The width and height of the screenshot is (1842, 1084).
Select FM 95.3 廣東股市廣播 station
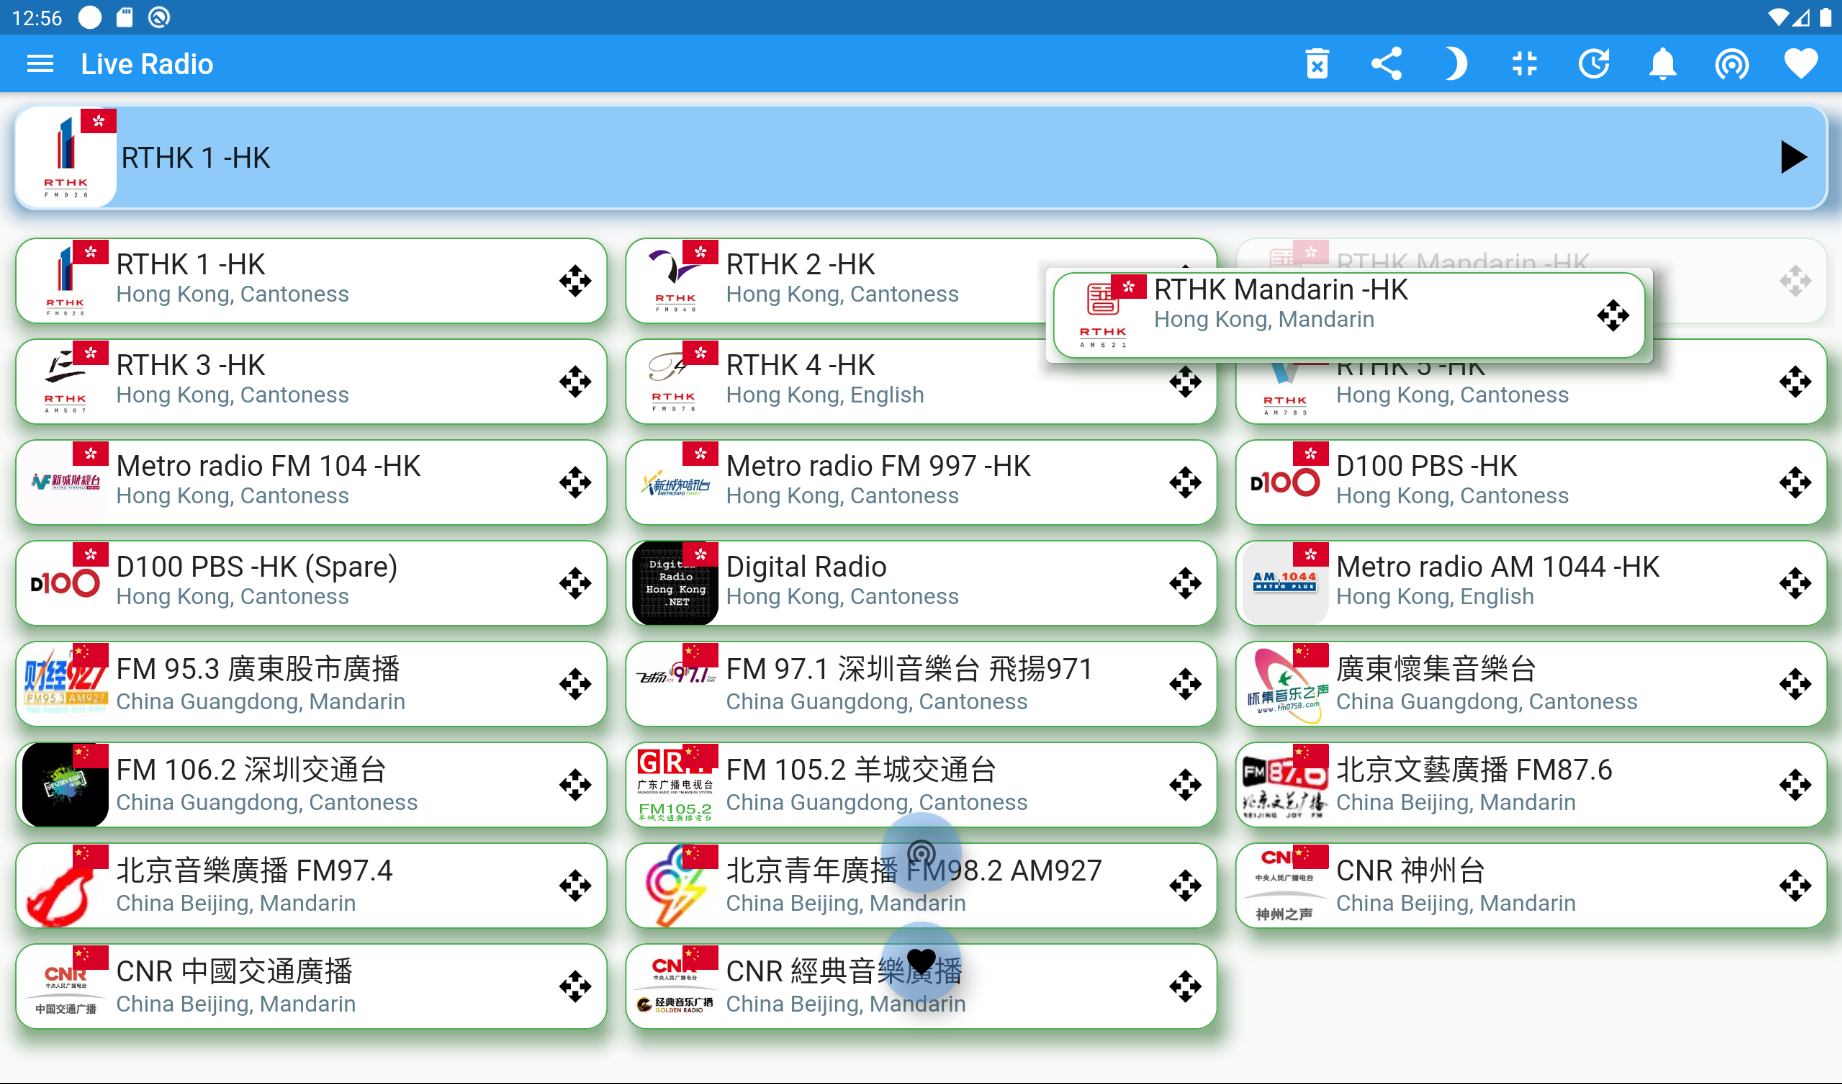coord(311,685)
